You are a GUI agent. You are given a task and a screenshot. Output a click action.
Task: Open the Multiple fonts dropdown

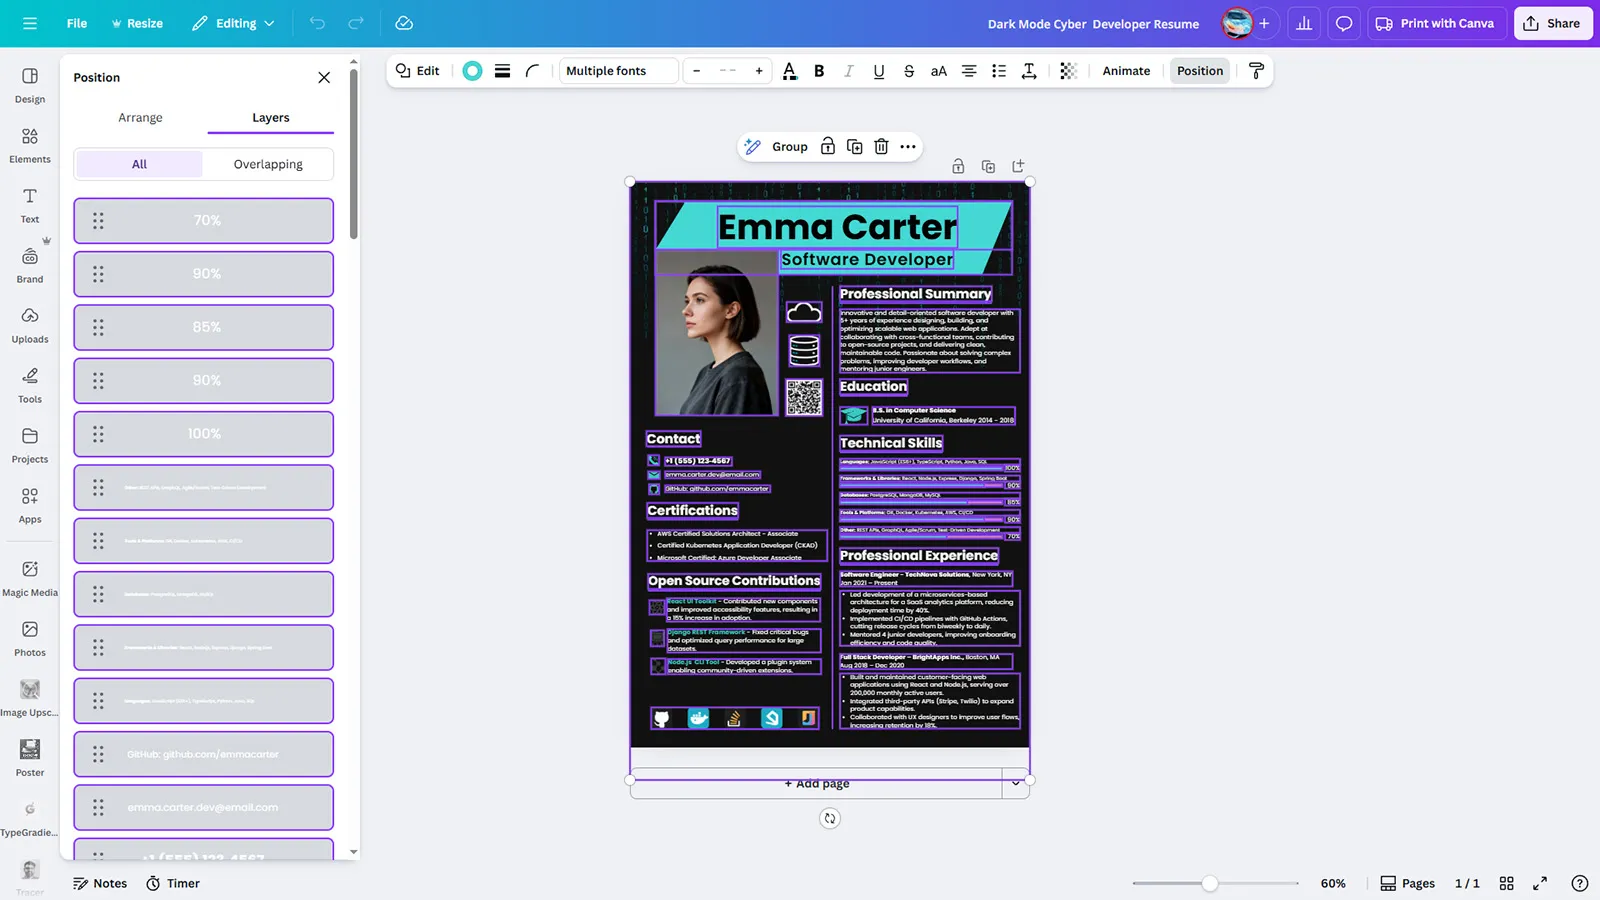pos(618,71)
